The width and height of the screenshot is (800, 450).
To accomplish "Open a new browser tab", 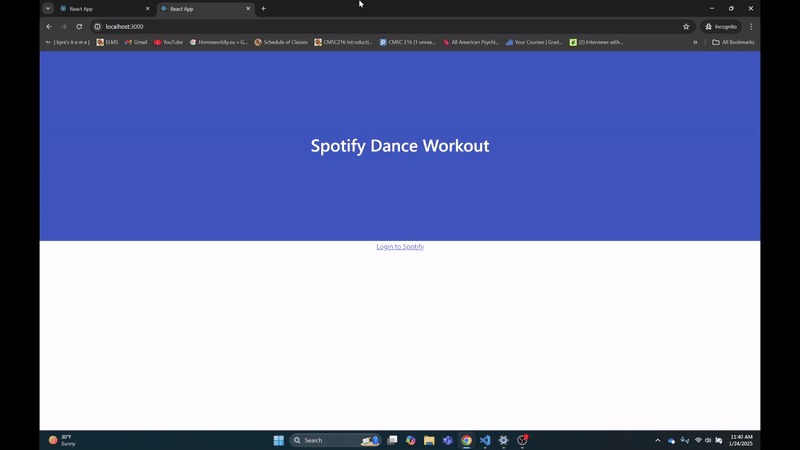I will pyautogui.click(x=263, y=9).
